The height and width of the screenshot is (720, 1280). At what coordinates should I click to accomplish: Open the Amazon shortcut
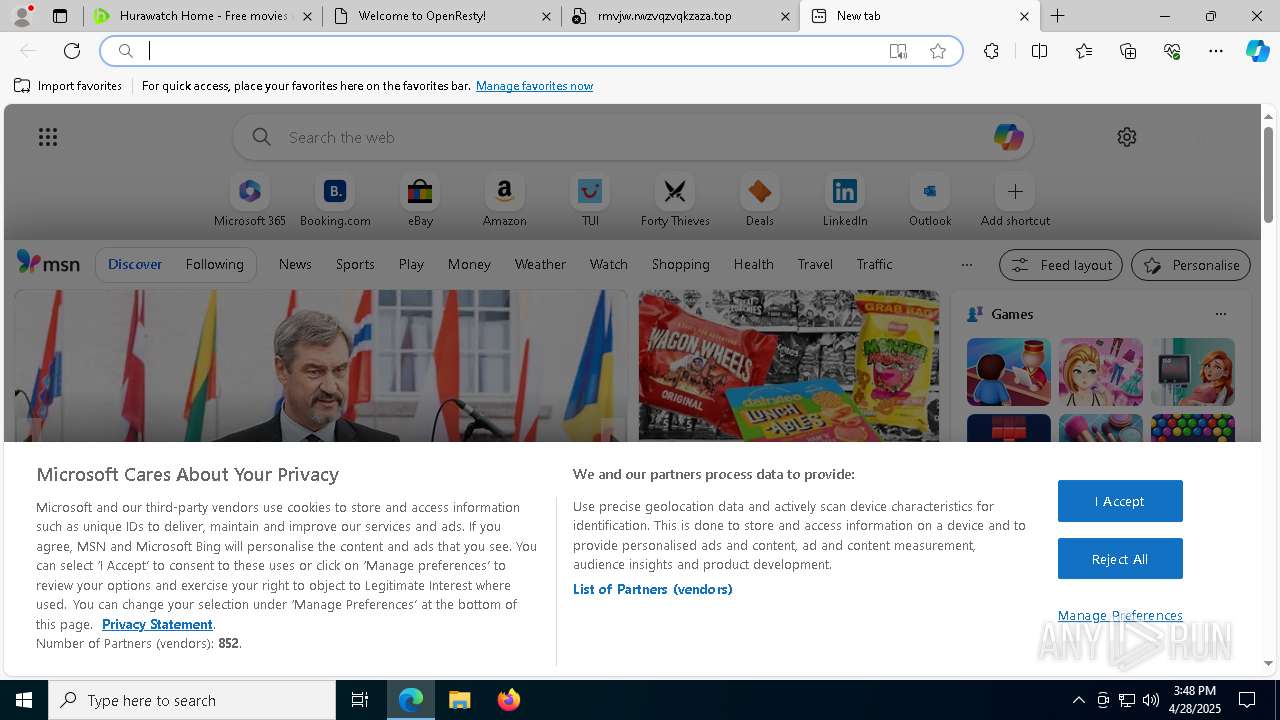pos(505,200)
